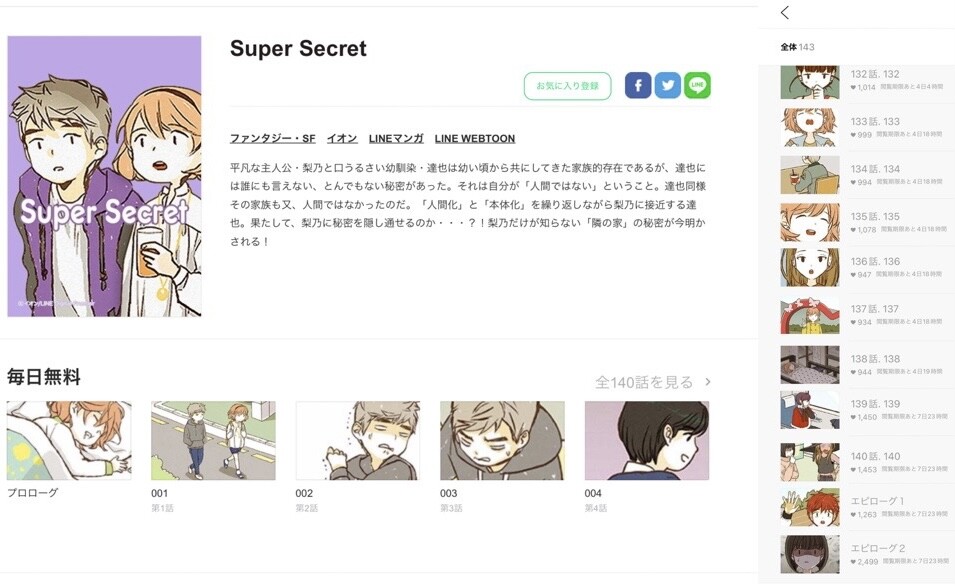Image resolution: width=955 pixels, height=586 pixels.
Task: Select 140話 in the side episode list
Action: point(866,462)
